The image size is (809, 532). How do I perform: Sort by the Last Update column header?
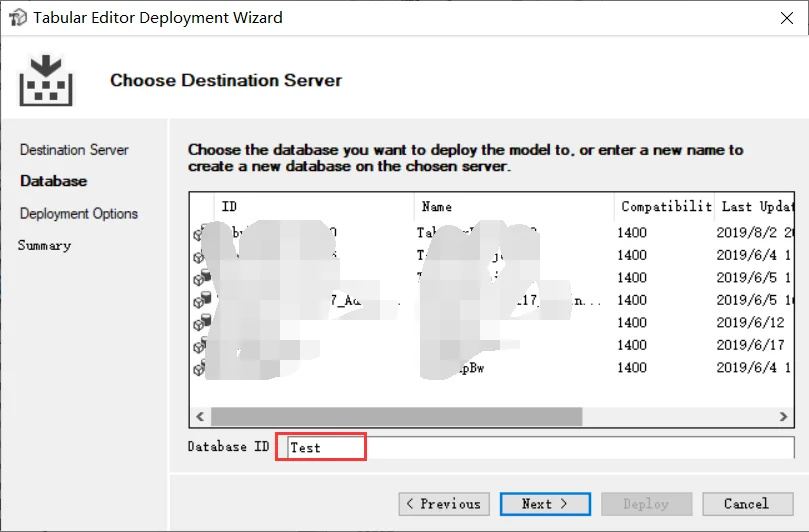point(755,207)
